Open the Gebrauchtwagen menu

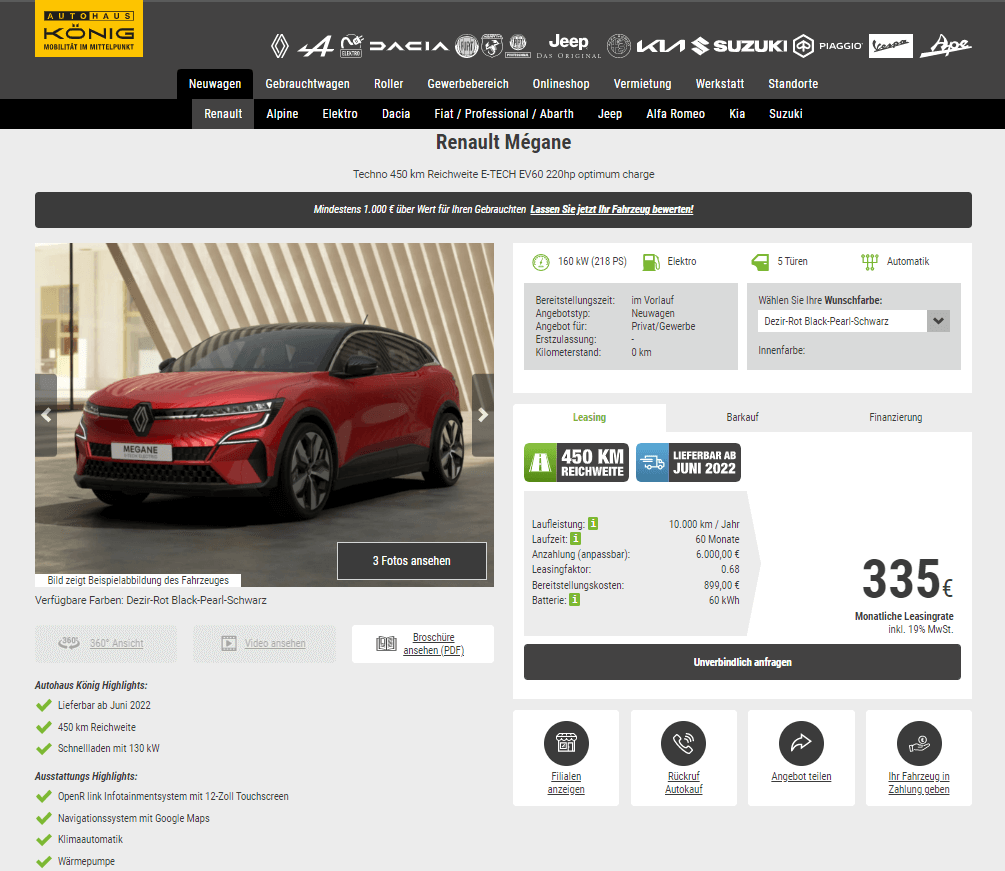tap(308, 84)
